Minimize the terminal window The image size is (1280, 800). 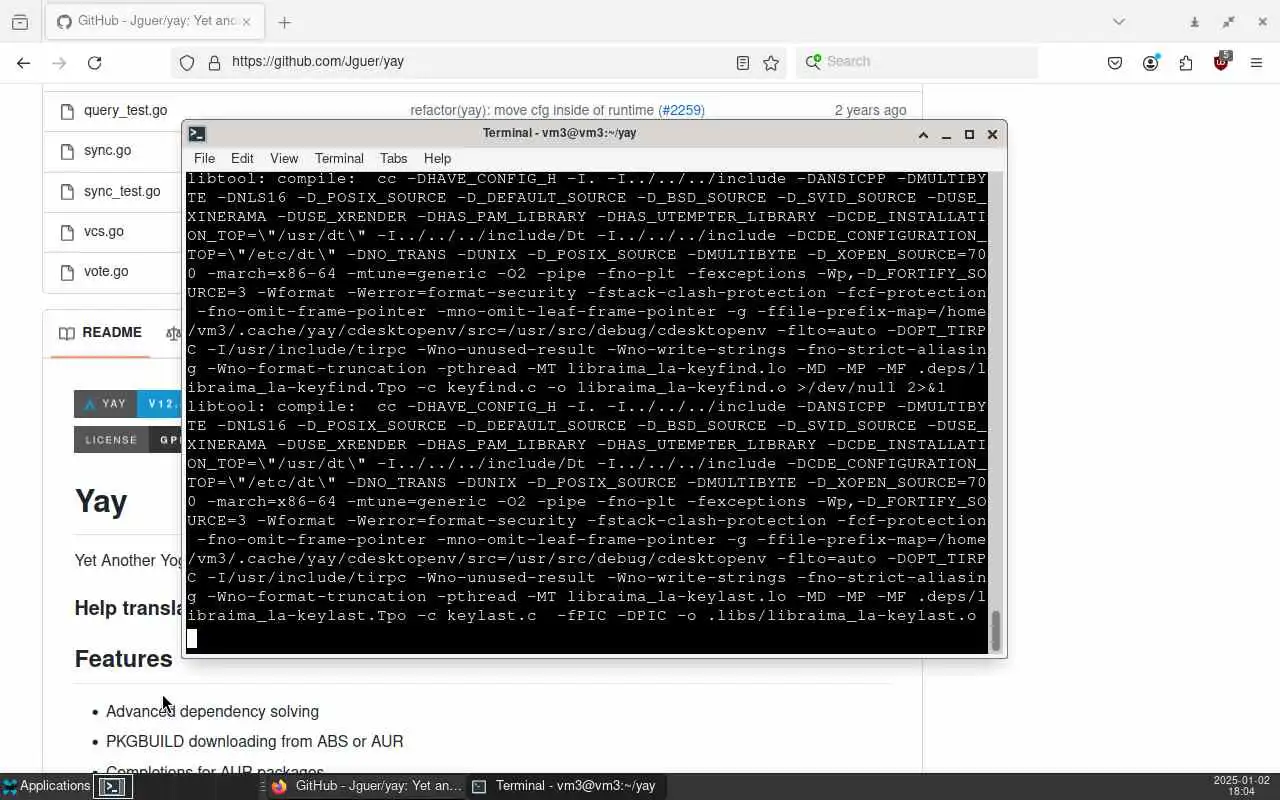click(x=946, y=134)
